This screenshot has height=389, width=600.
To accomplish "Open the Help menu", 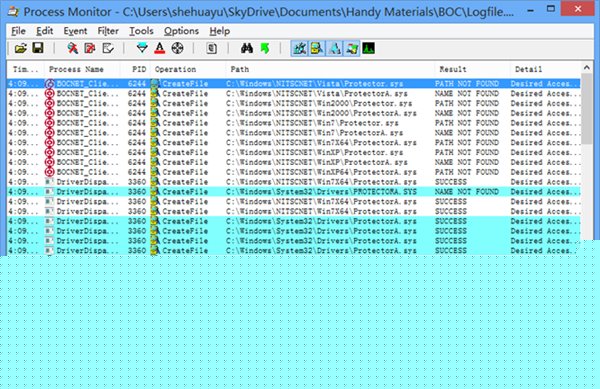I will [219, 31].
